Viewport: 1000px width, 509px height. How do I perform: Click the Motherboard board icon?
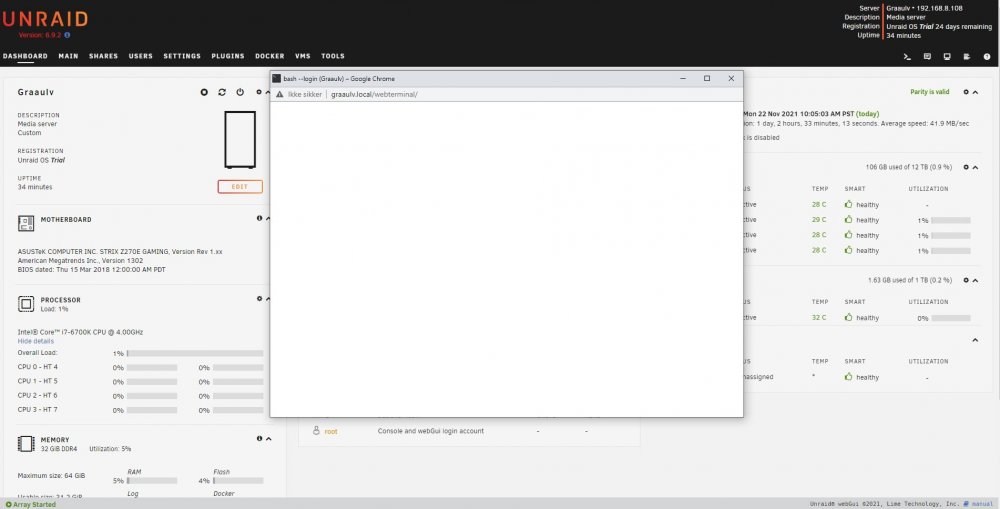tap(26, 223)
